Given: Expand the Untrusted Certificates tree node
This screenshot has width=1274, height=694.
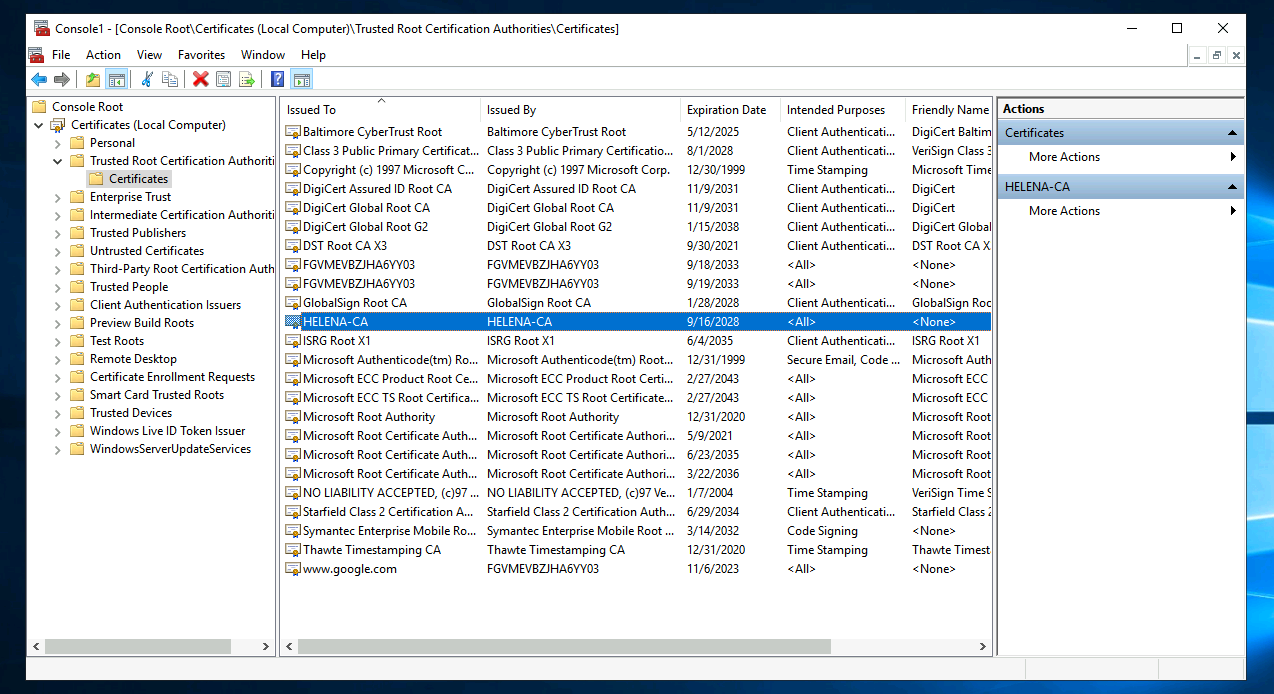Looking at the screenshot, I should [58, 251].
